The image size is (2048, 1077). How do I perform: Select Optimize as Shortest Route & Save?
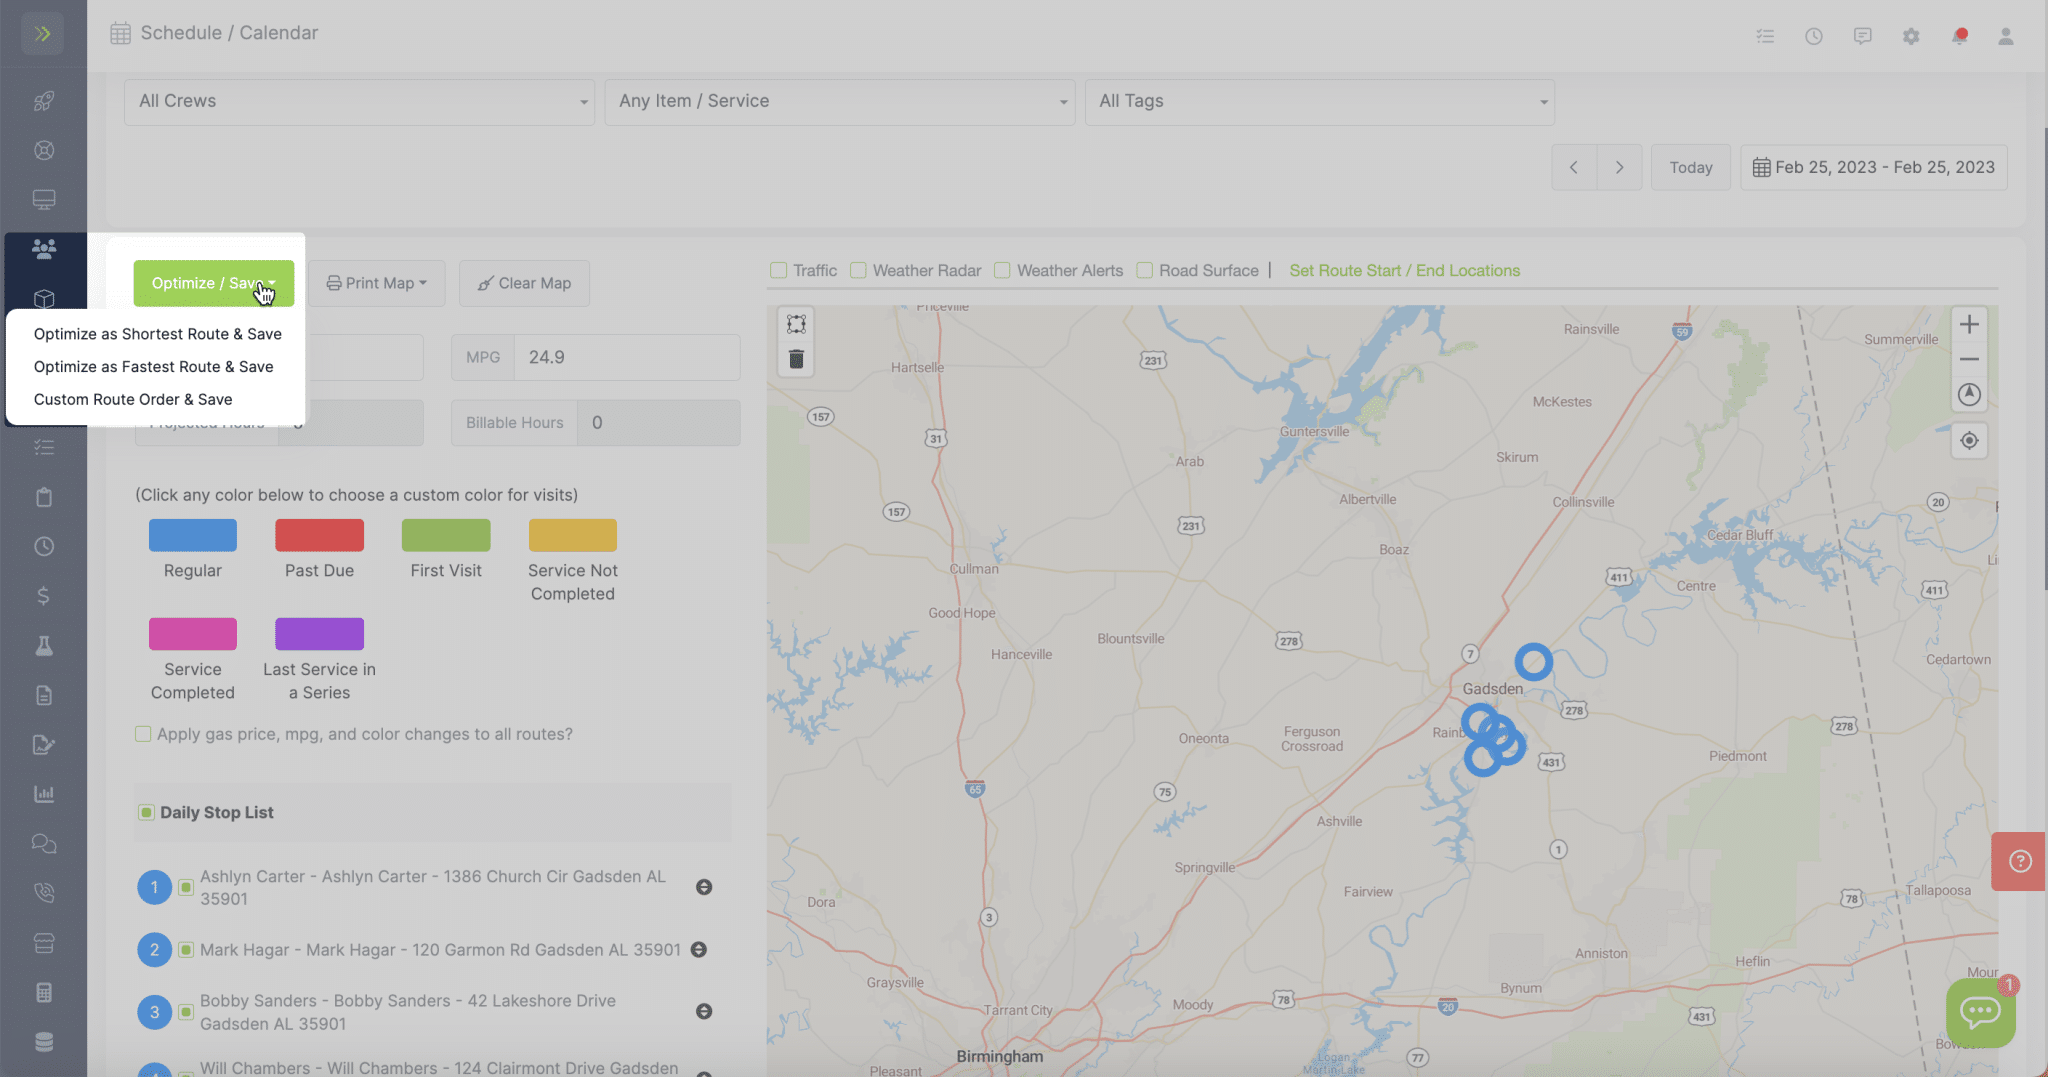tap(157, 333)
